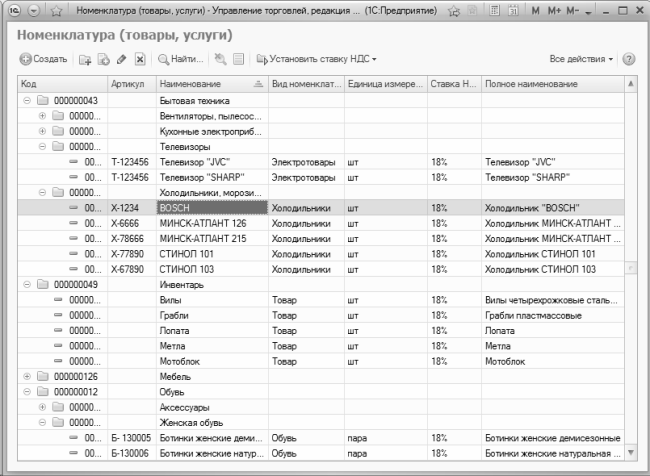Expand the Вентиляторы, пылесосы group
The image size is (650, 476).
tap(42, 116)
